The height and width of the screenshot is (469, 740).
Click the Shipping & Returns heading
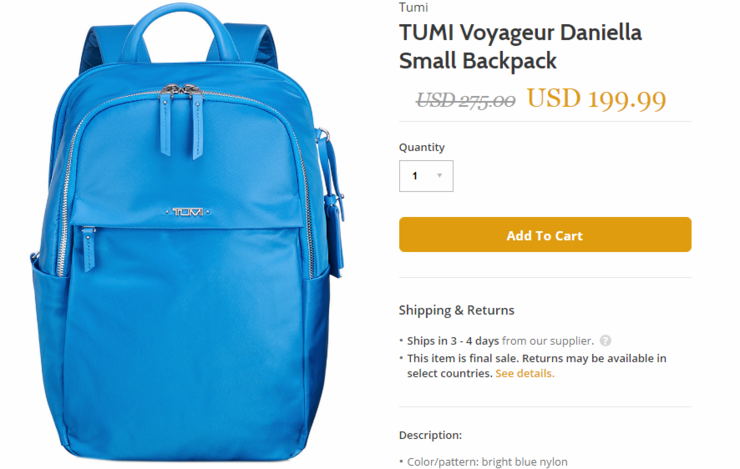click(x=456, y=310)
